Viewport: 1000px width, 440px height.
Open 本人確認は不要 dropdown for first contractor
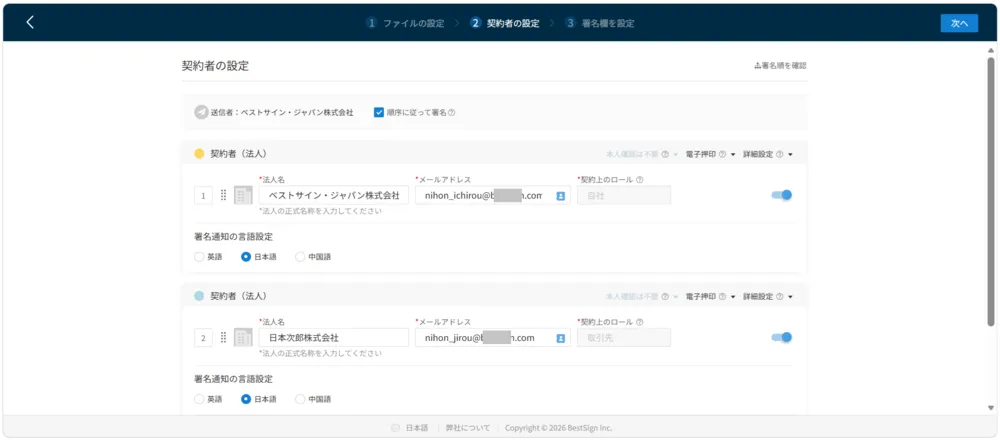tap(642, 154)
